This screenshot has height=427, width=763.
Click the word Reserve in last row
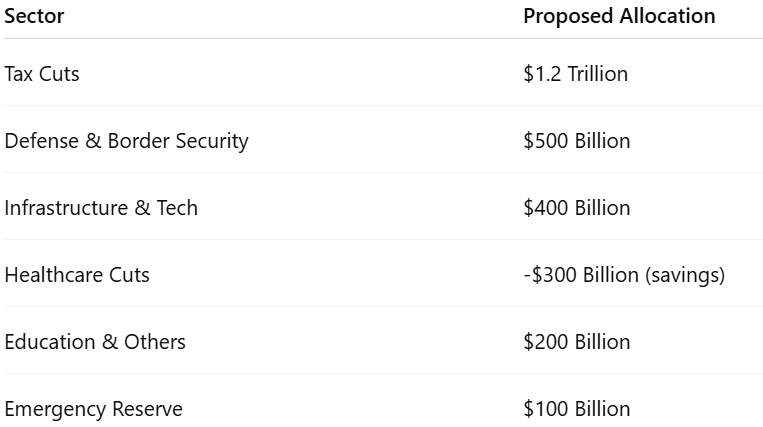147,409
